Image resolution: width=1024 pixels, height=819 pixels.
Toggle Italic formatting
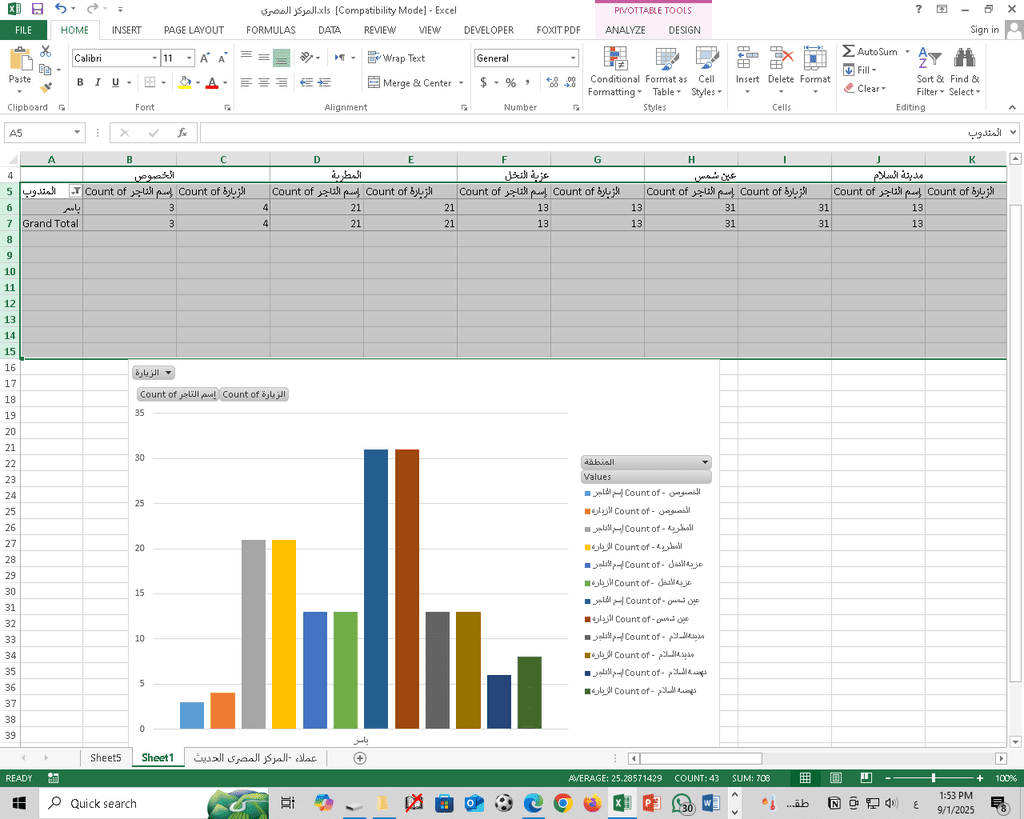(98, 83)
